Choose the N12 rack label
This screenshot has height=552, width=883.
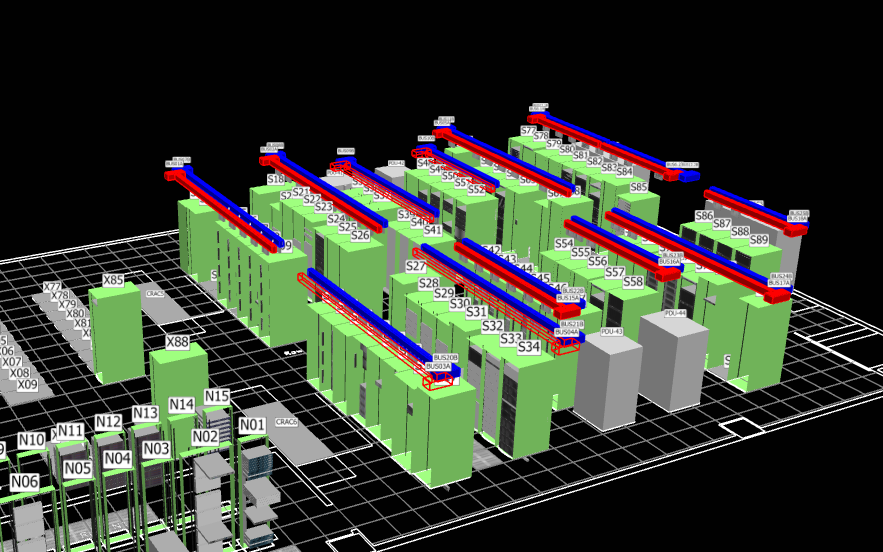pos(108,422)
